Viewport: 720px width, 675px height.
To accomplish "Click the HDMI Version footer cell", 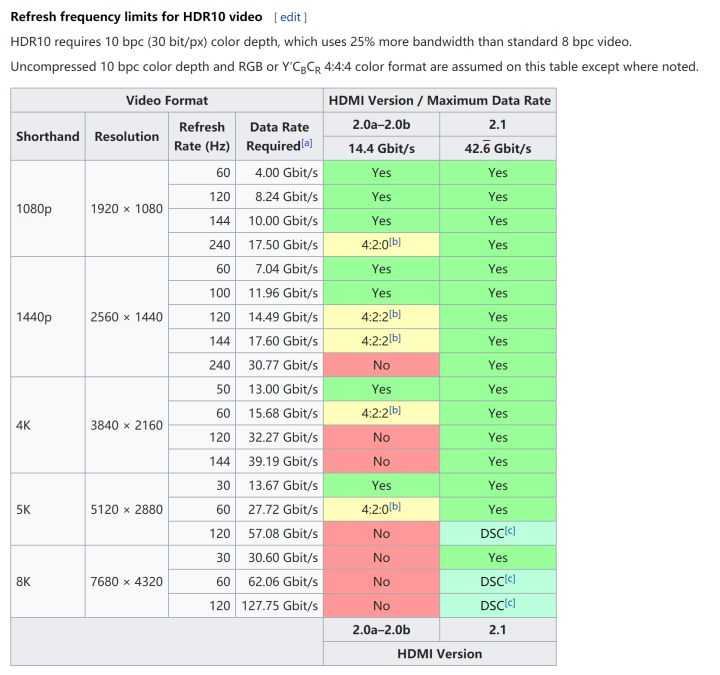I will point(439,653).
